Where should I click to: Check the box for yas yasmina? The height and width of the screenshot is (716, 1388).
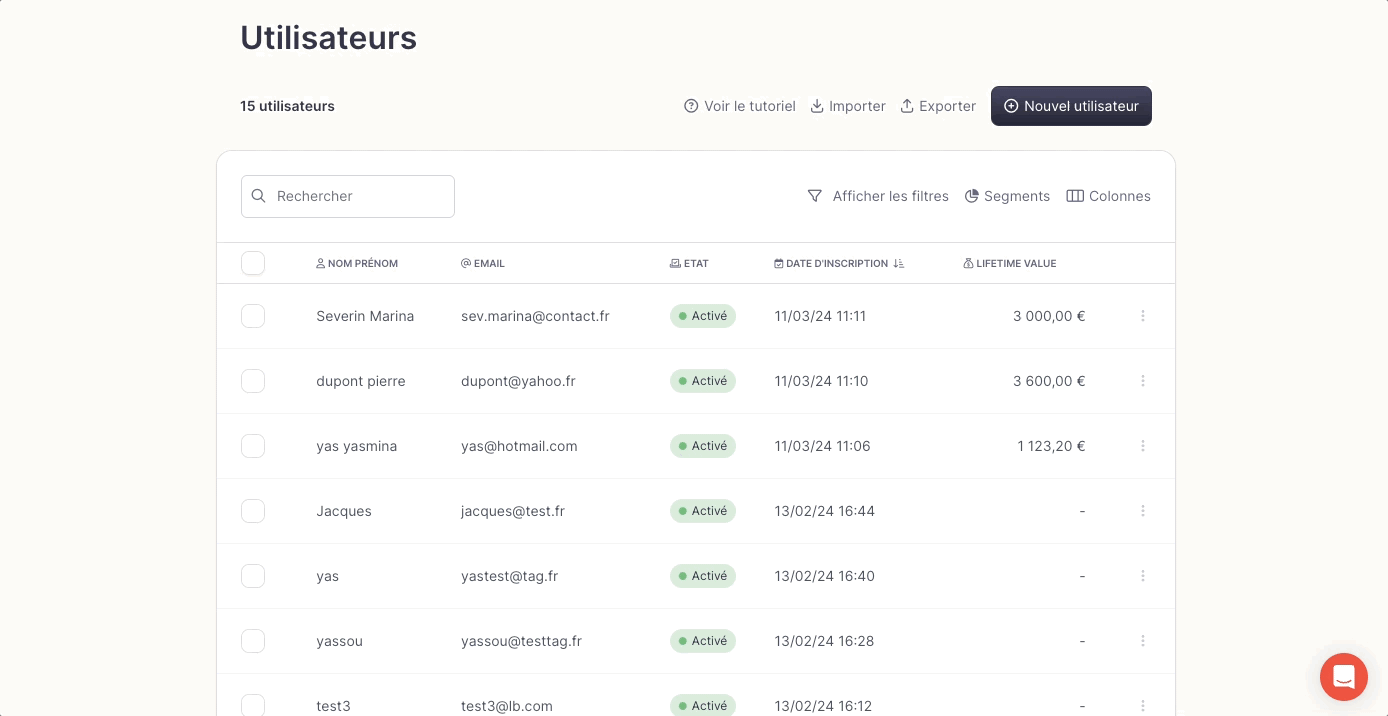pyautogui.click(x=253, y=446)
